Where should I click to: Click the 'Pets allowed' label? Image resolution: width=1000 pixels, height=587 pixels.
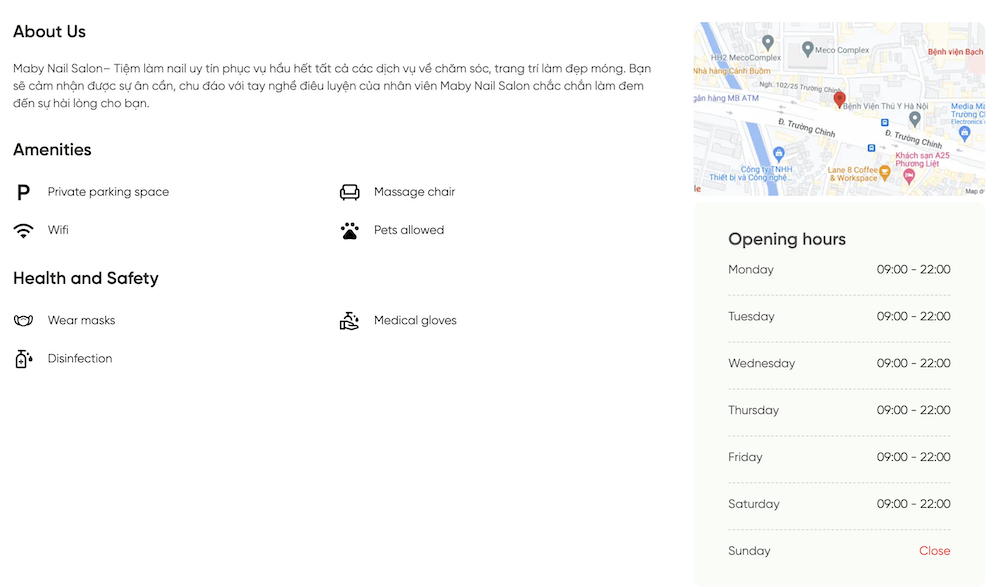coord(409,230)
